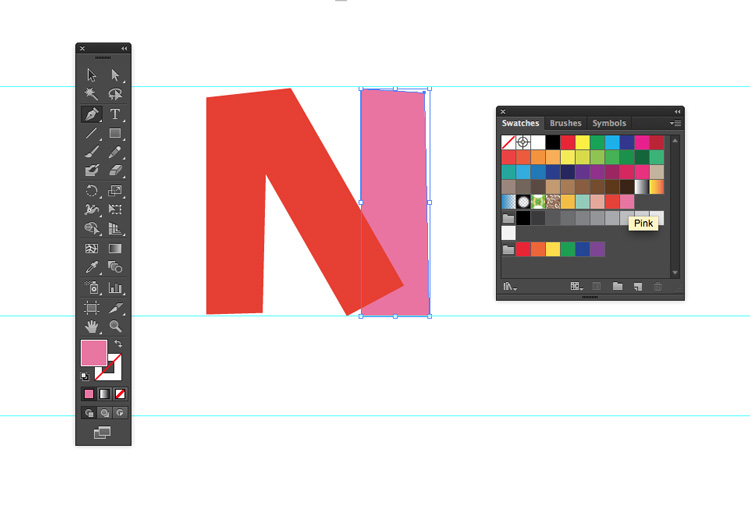Pick the Slice tool

coord(115,308)
